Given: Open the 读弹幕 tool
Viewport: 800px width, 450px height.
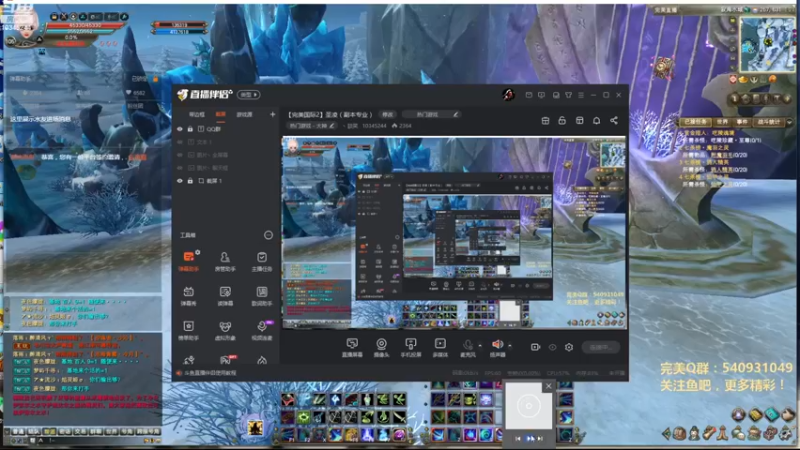Looking at the screenshot, I should click(225, 296).
